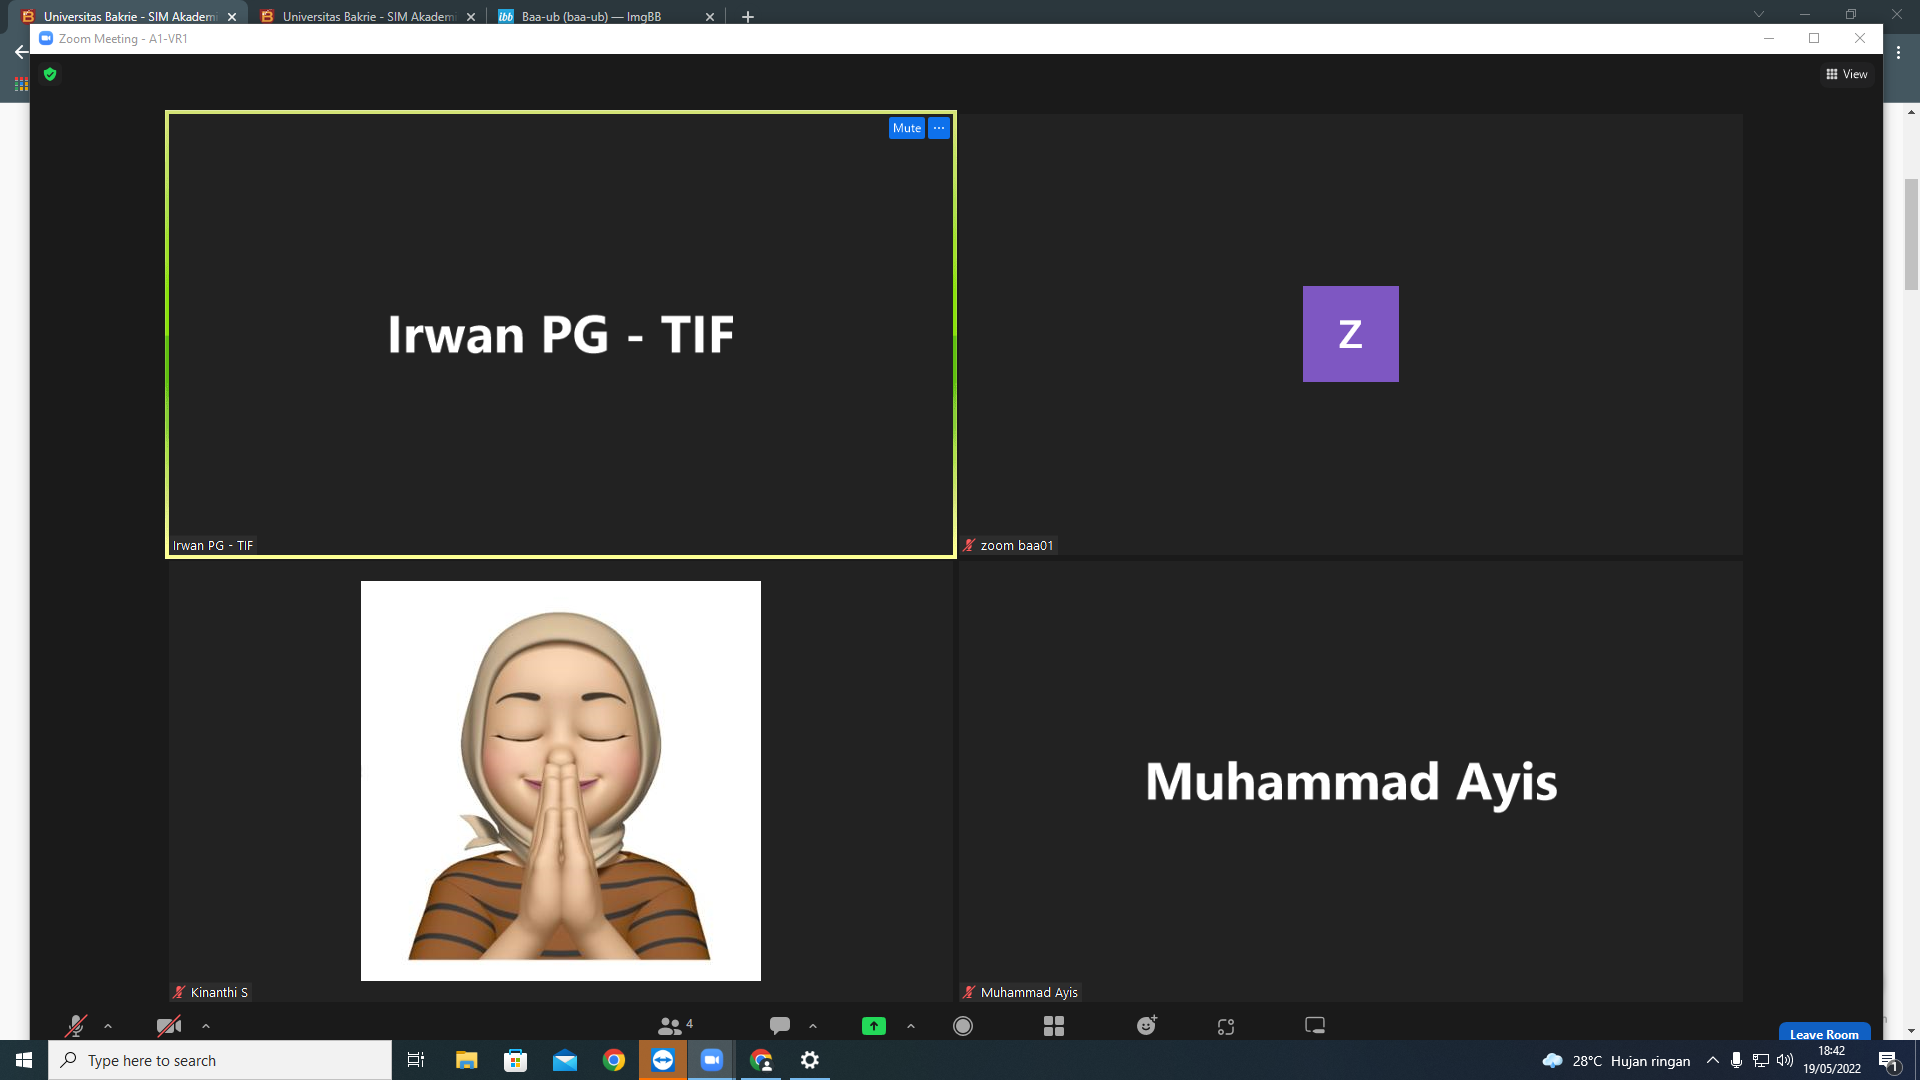Open Mail app from the taskbar
1920x1080 pixels.
(x=565, y=1060)
